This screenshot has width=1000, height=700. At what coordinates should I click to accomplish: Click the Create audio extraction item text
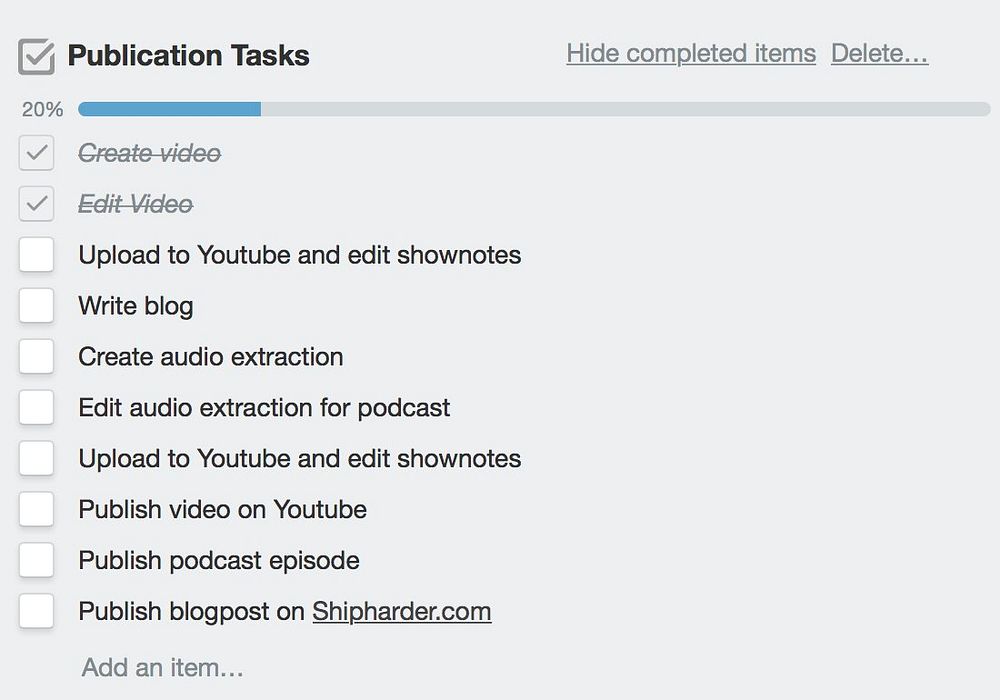(x=211, y=357)
